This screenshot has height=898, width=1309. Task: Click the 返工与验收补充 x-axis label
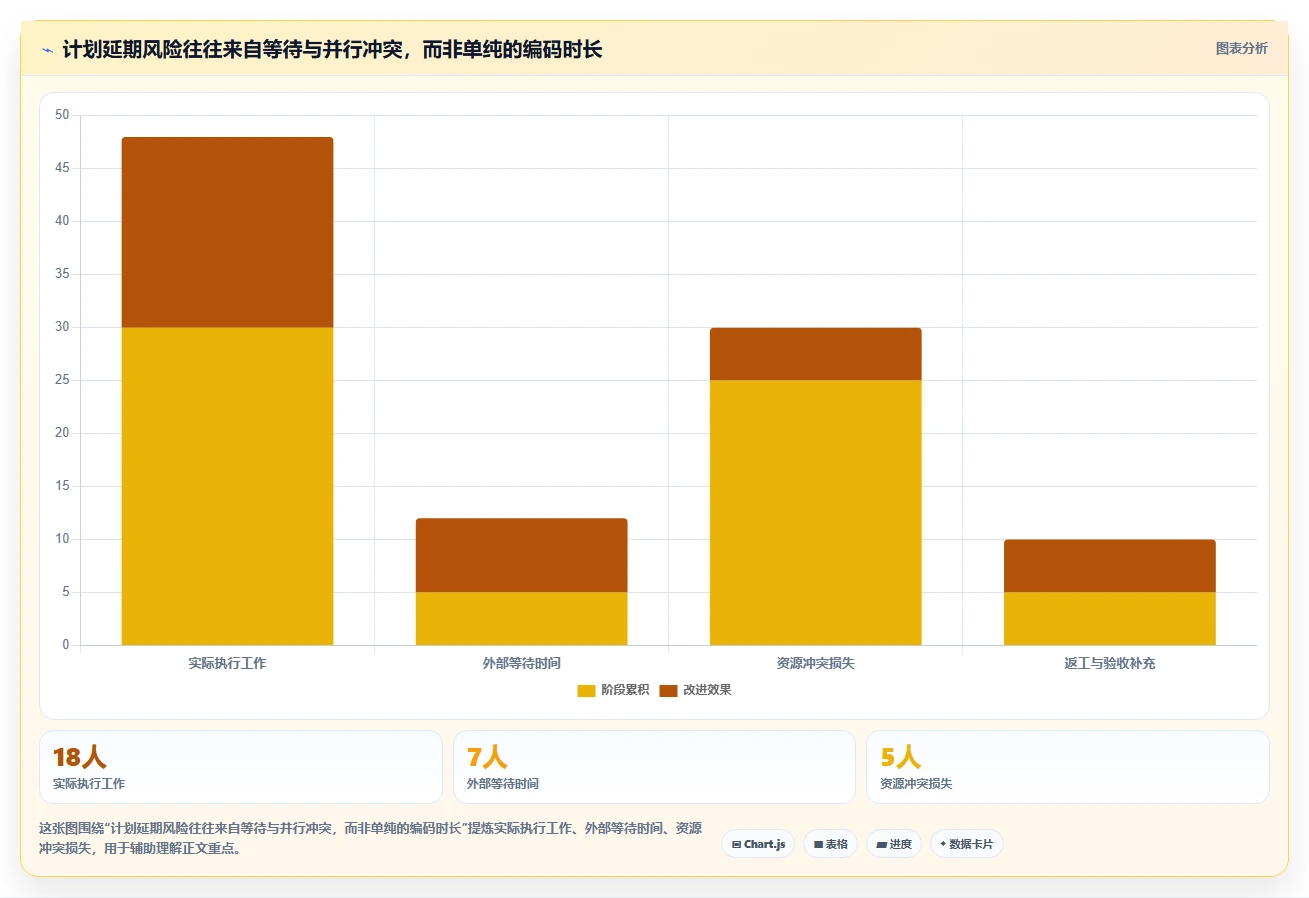[1109, 663]
